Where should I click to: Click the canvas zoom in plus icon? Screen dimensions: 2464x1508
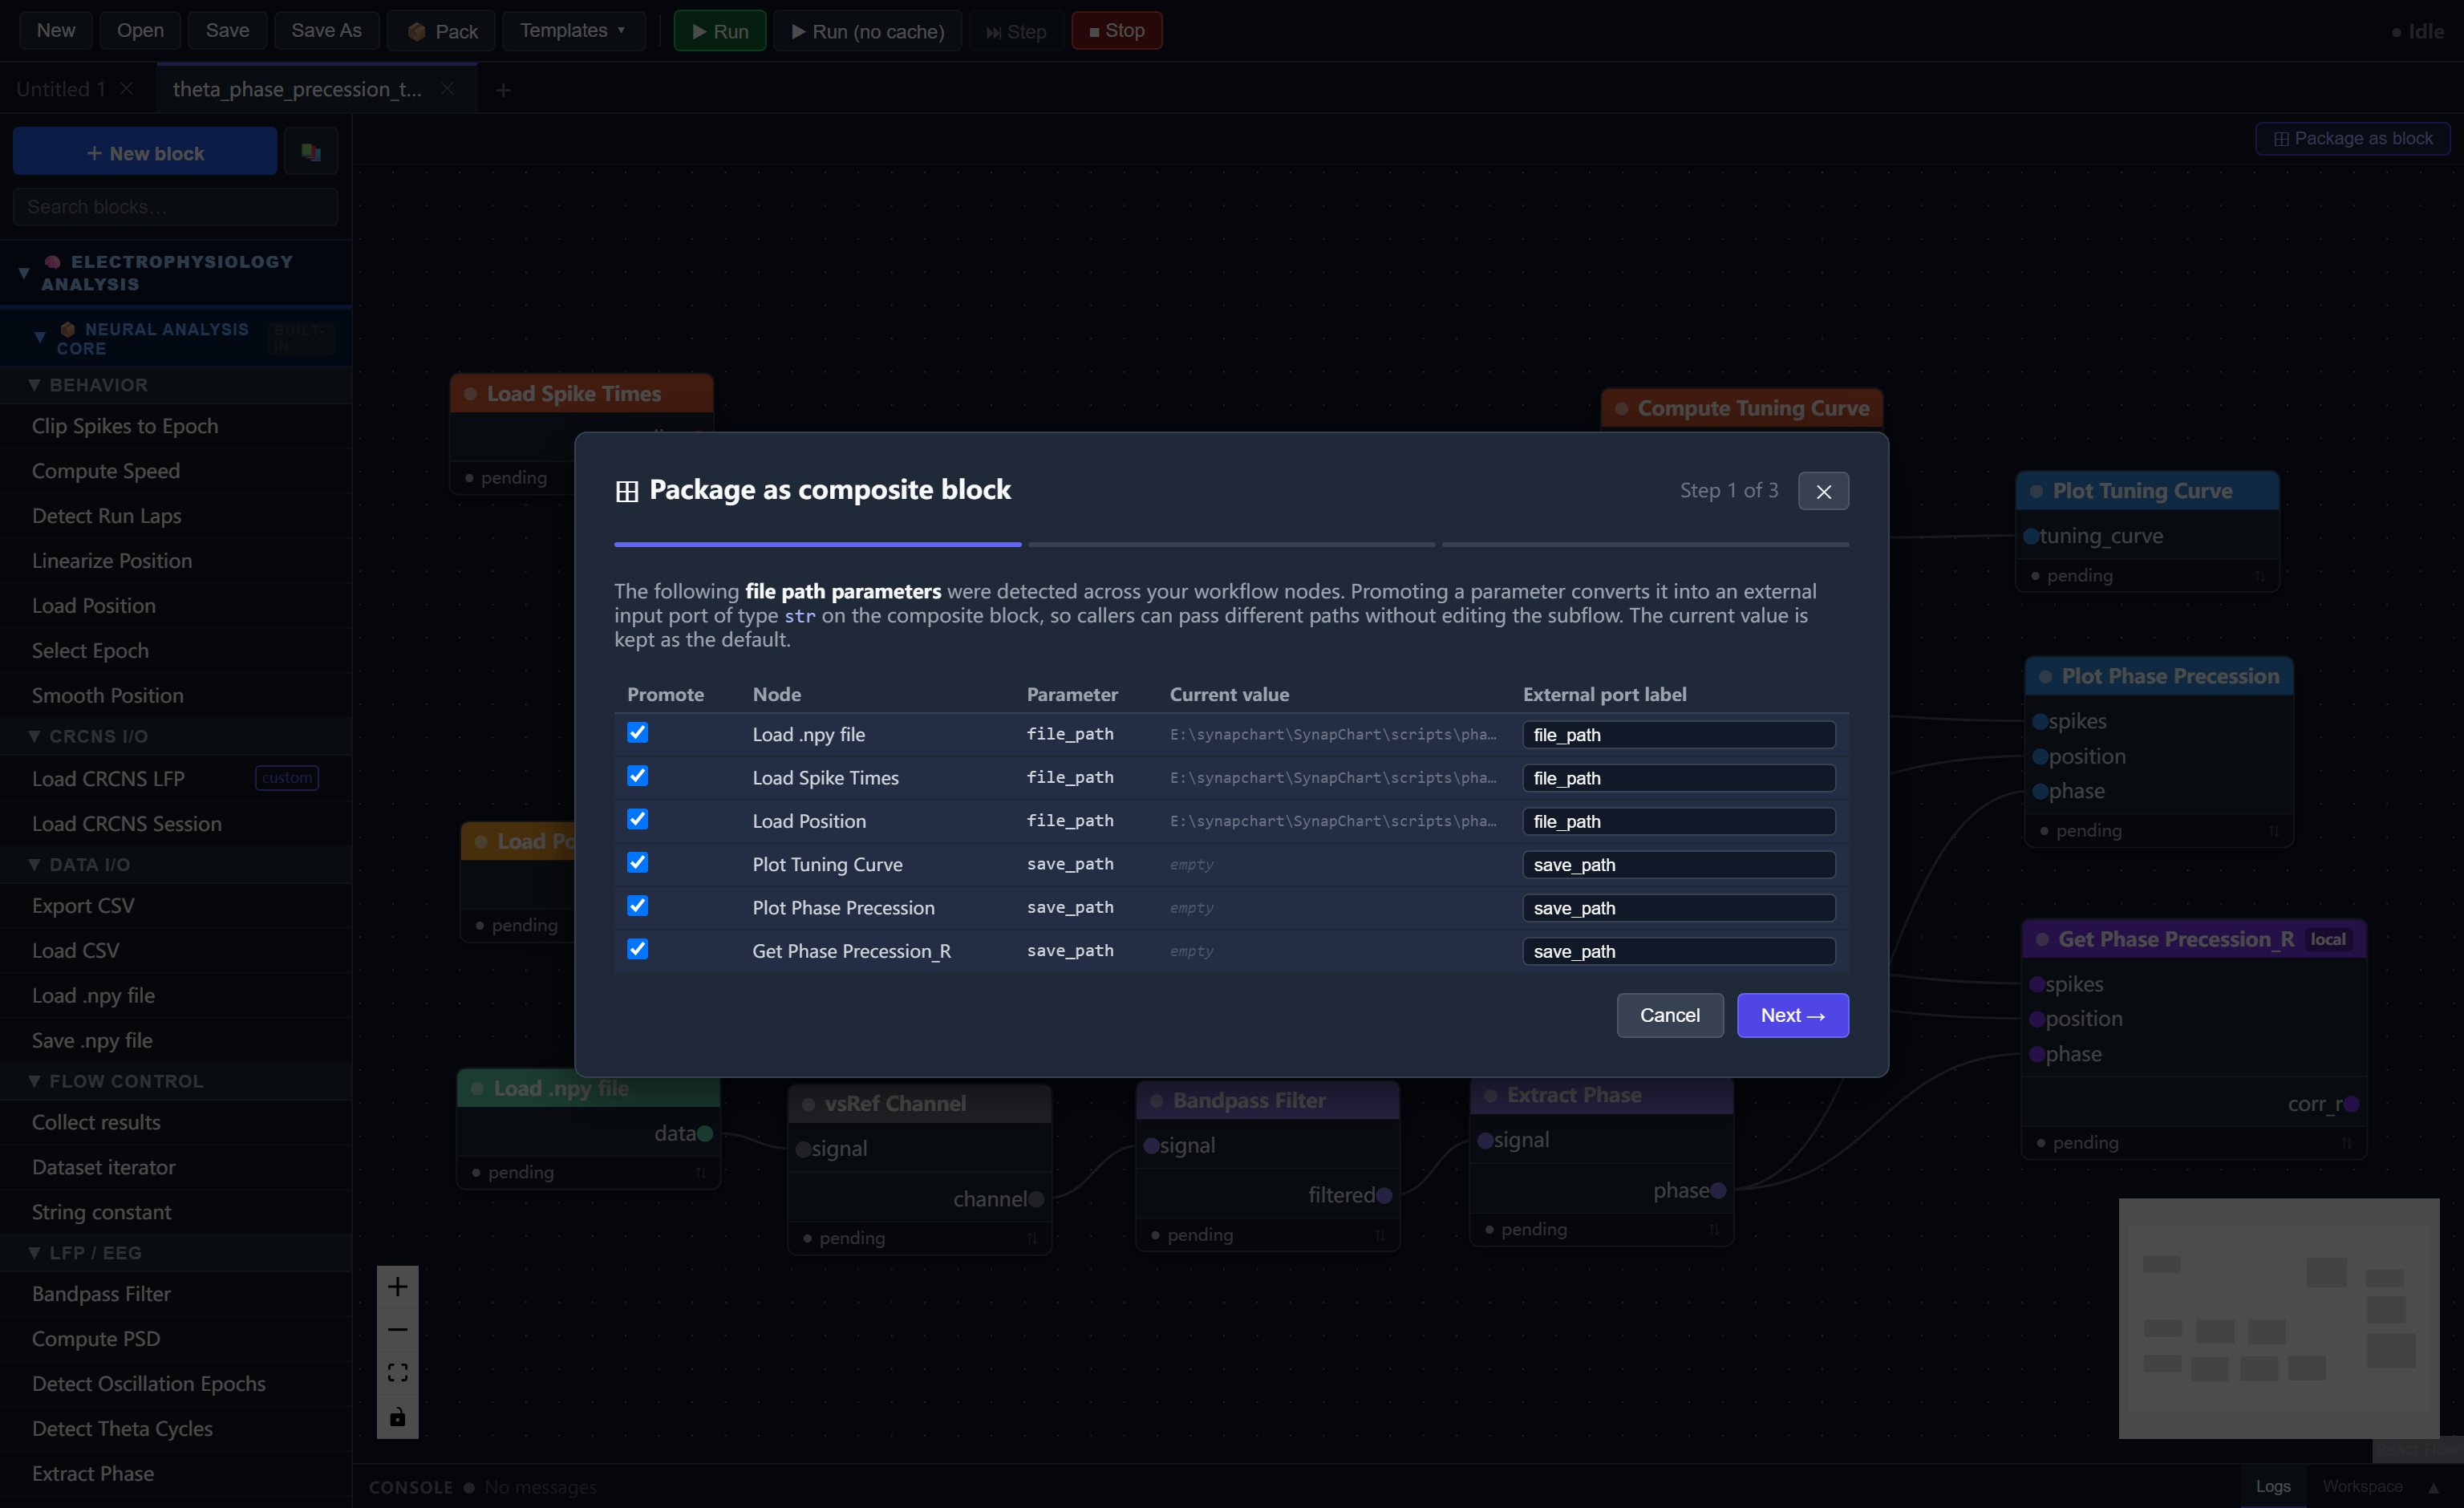coord(397,1286)
